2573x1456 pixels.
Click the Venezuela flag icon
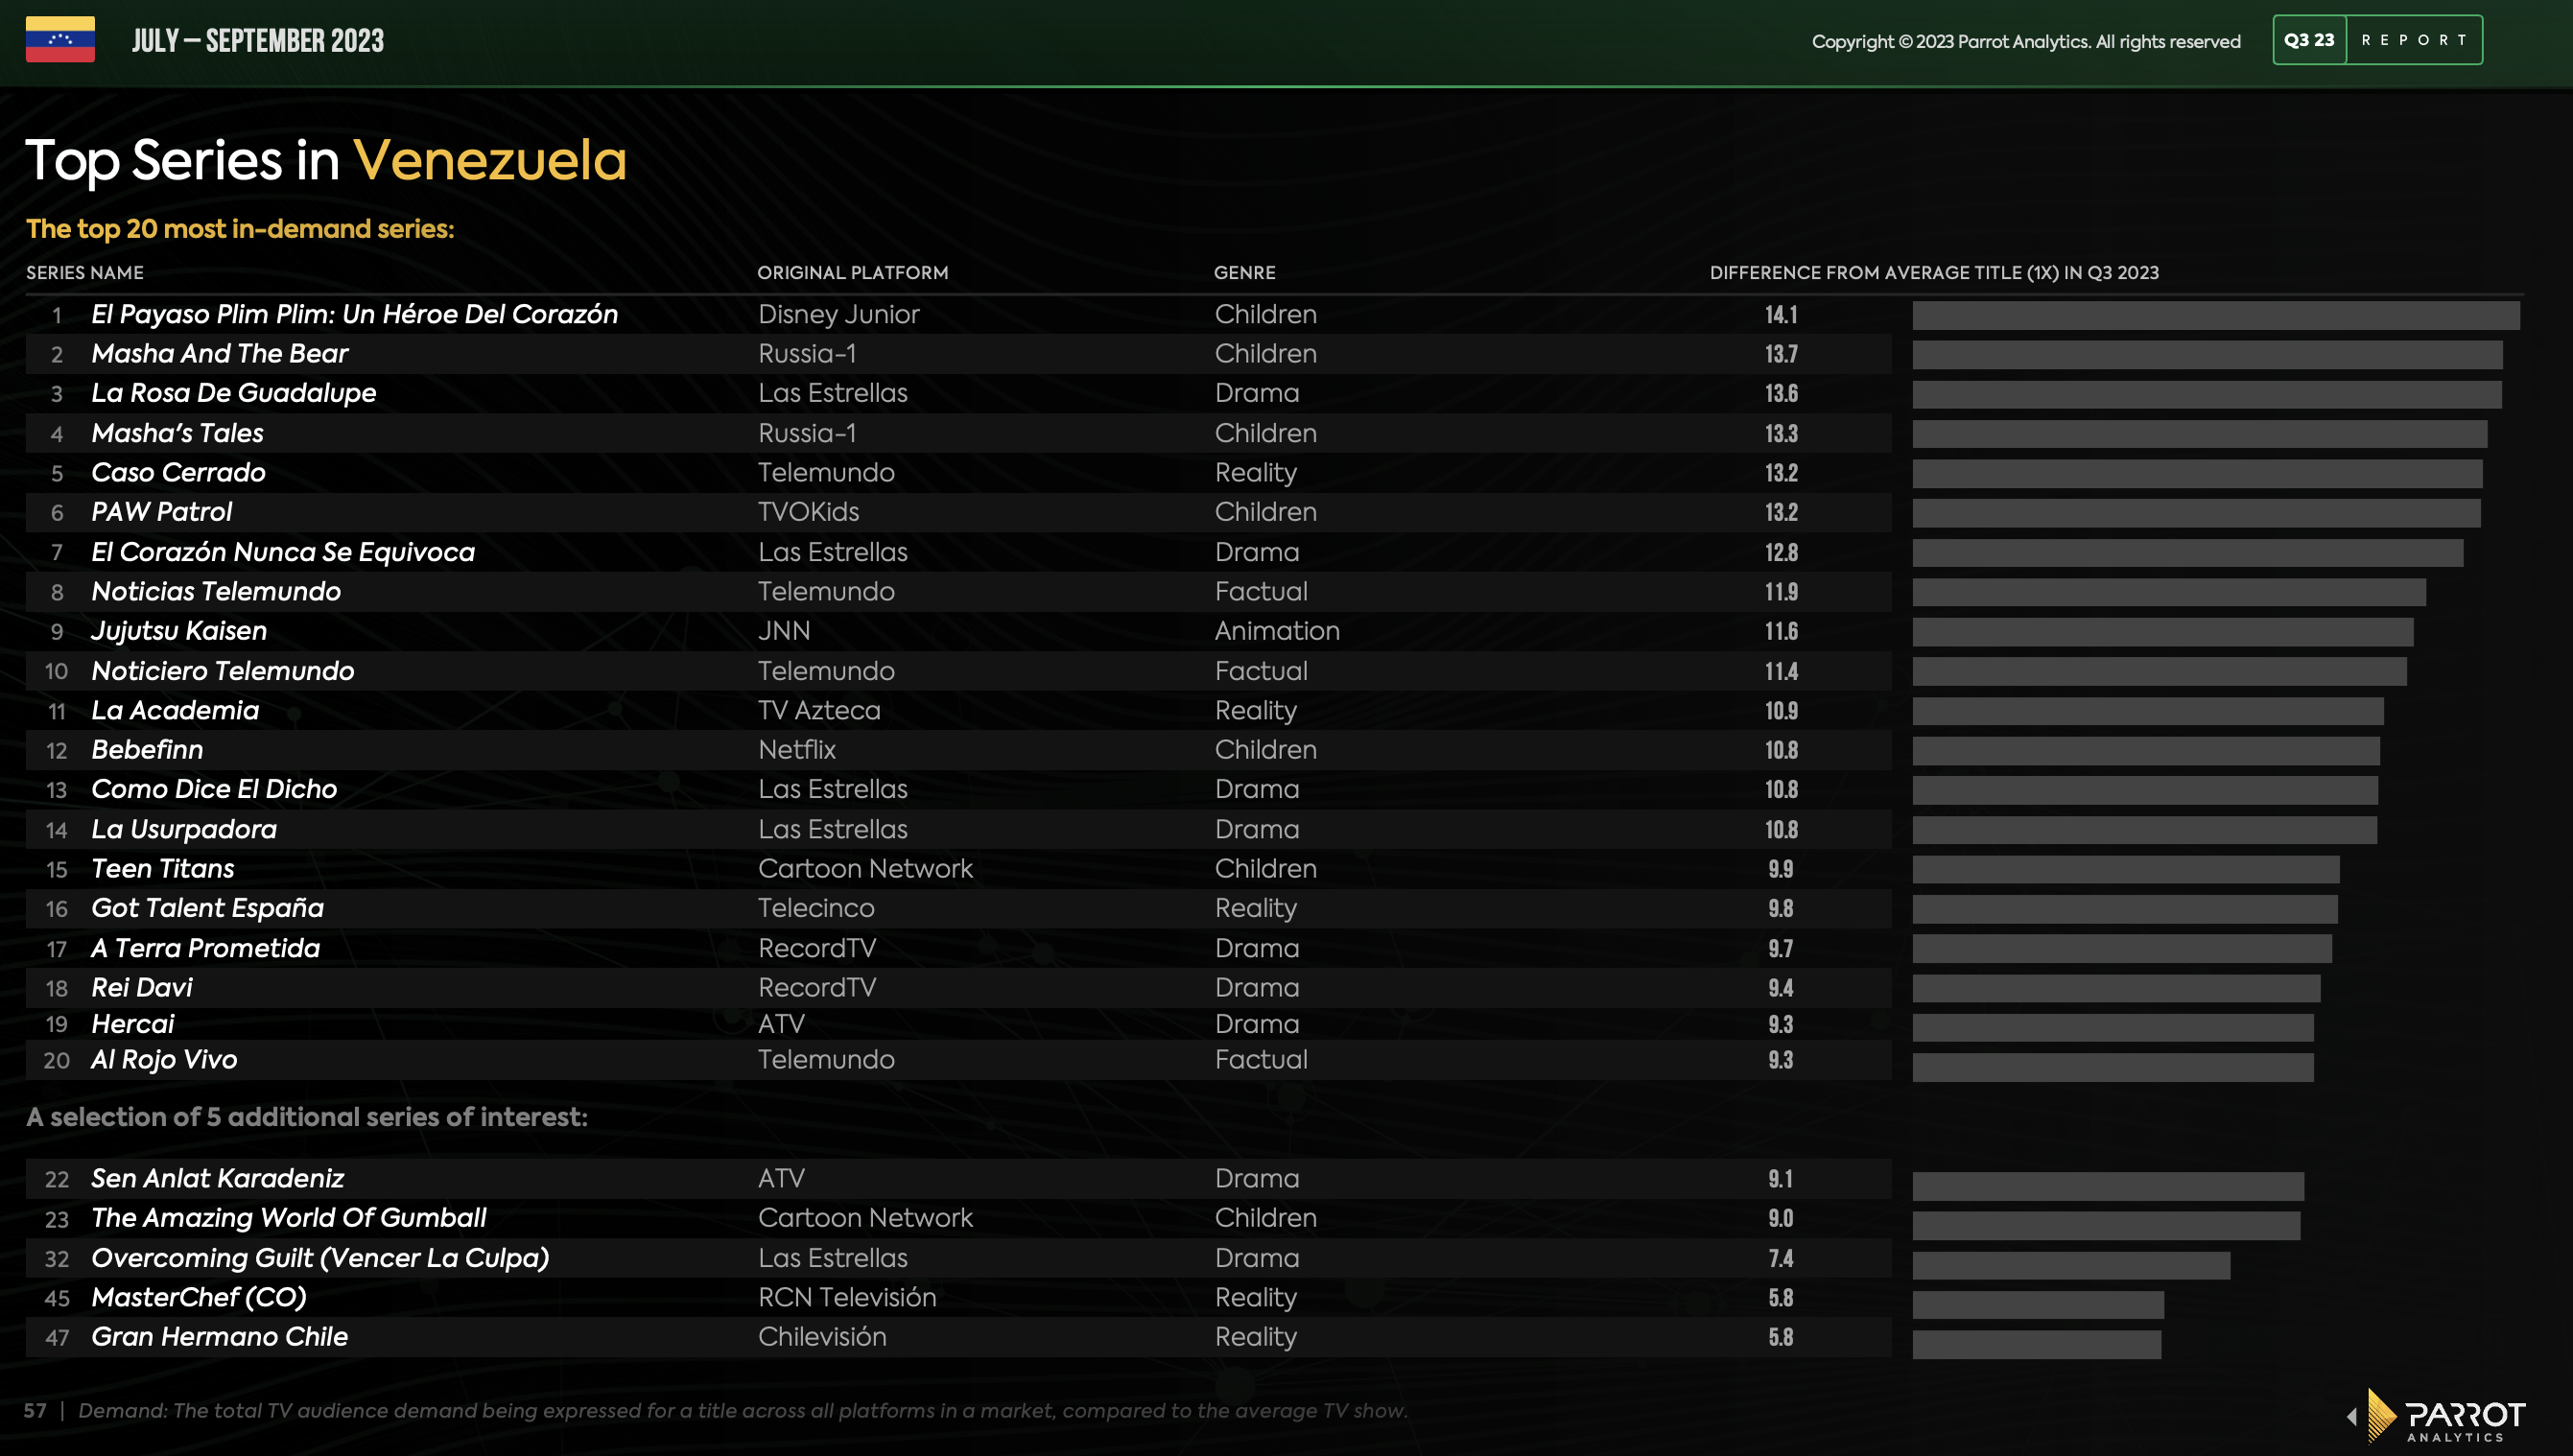60,39
